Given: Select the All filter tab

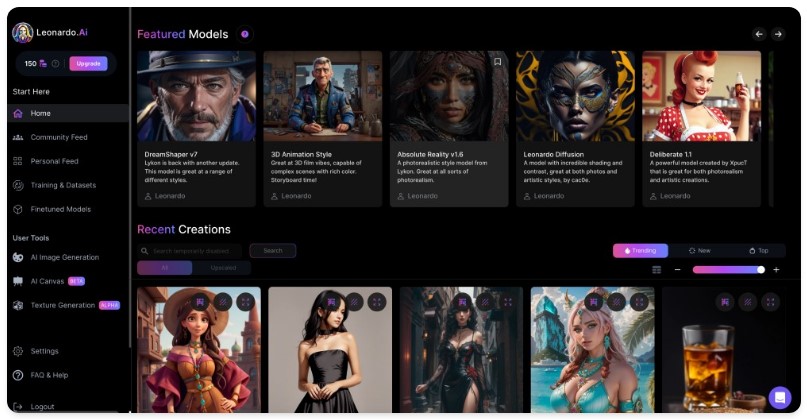Looking at the screenshot, I should 165,268.
